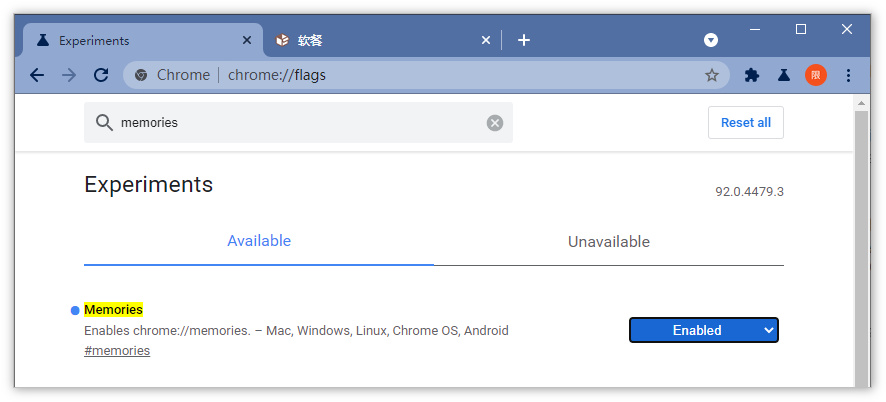Click the chrome://flags address bar
Viewport: 886px width, 402px height.
click(420, 75)
